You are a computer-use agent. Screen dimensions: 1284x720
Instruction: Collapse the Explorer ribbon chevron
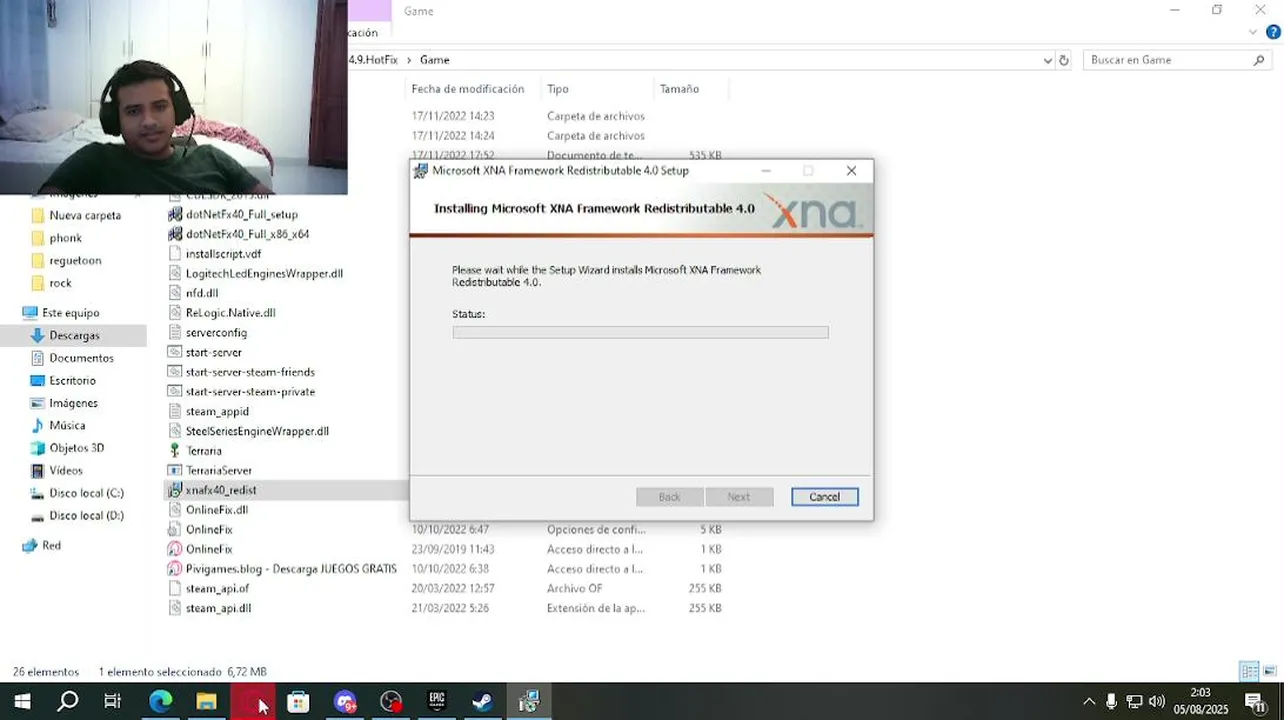[x=1254, y=32]
